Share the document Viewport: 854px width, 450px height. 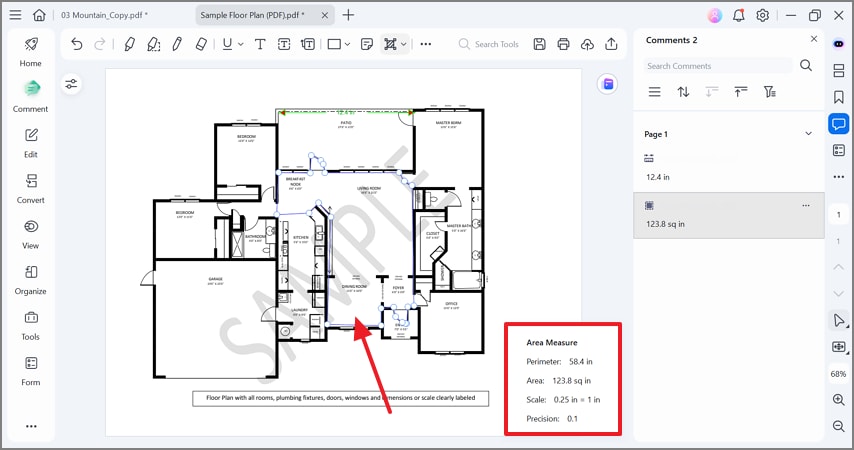coord(611,44)
